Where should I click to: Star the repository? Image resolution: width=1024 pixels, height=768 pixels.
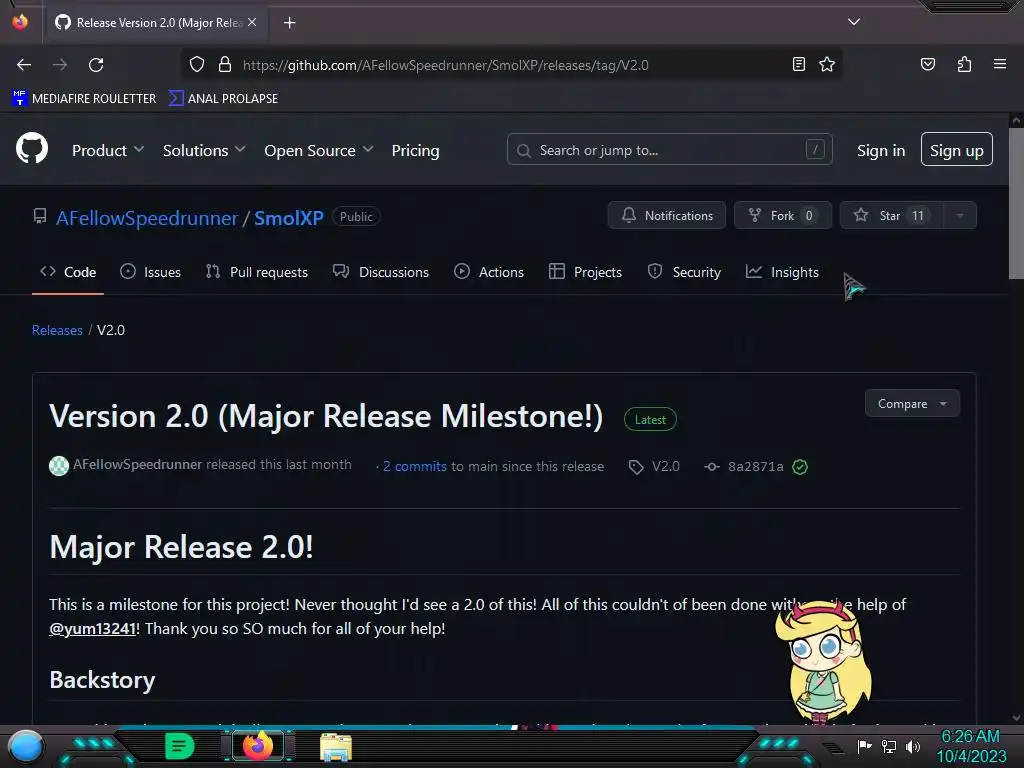click(891, 216)
